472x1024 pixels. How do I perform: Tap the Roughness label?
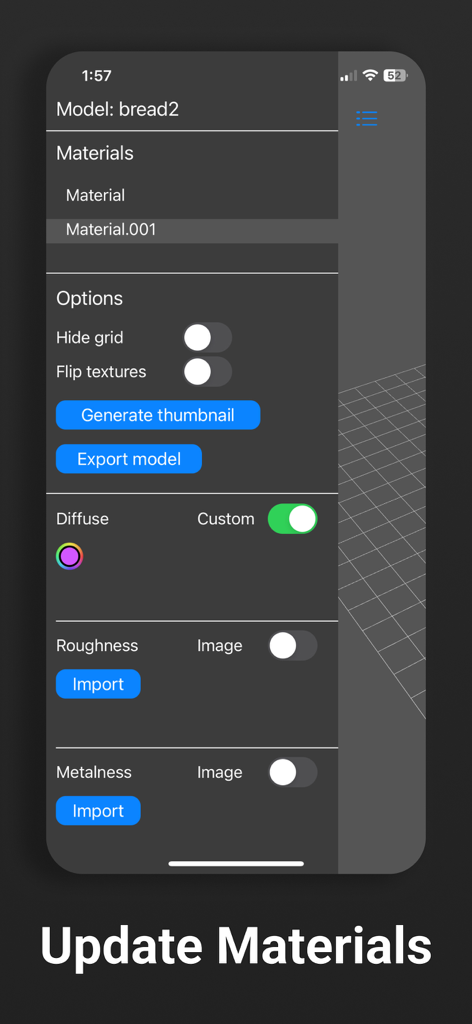point(97,645)
